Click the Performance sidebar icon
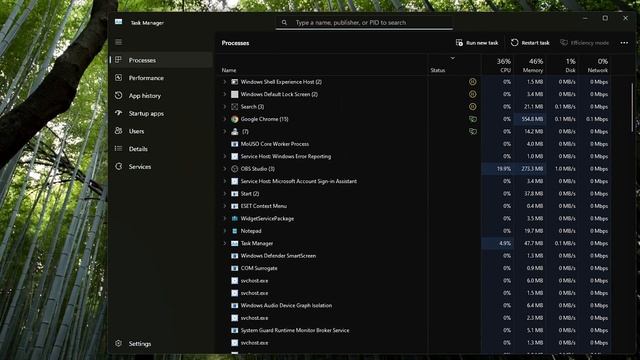 (x=118, y=78)
